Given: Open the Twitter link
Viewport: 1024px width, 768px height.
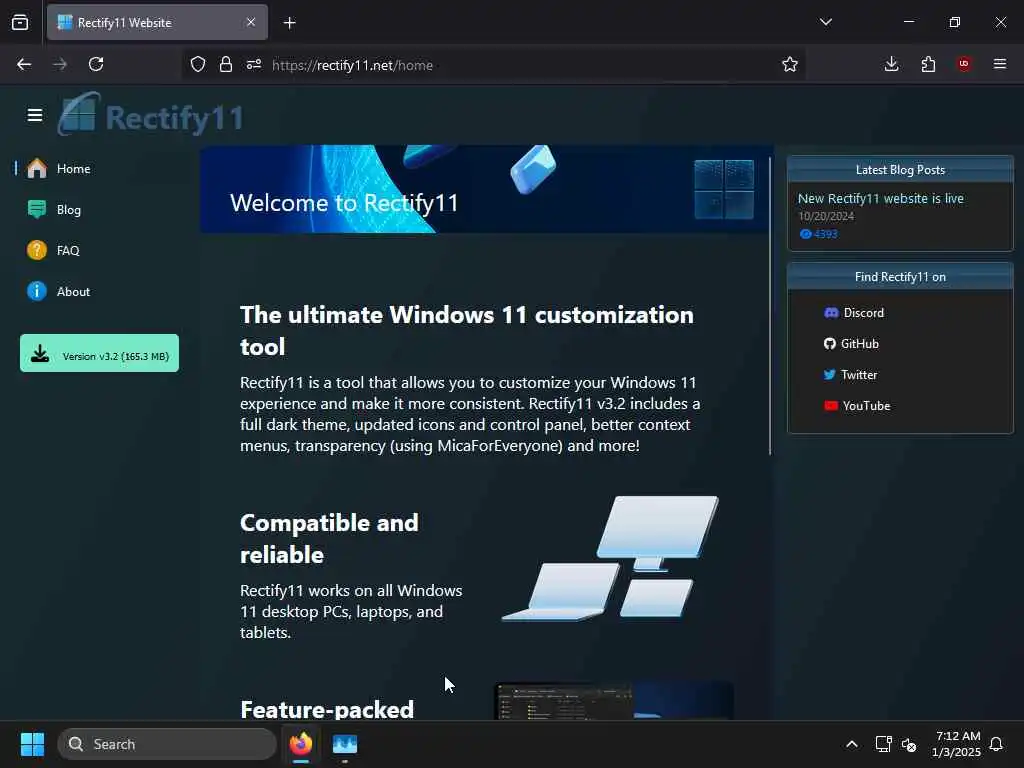Looking at the screenshot, I should tap(850, 375).
